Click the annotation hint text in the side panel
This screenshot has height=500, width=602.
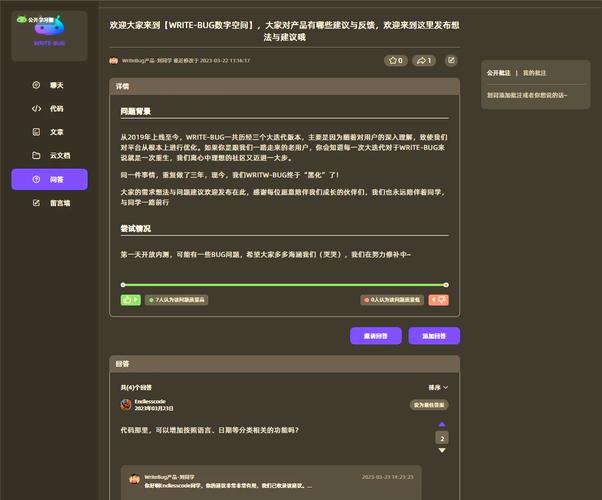click(527, 95)
